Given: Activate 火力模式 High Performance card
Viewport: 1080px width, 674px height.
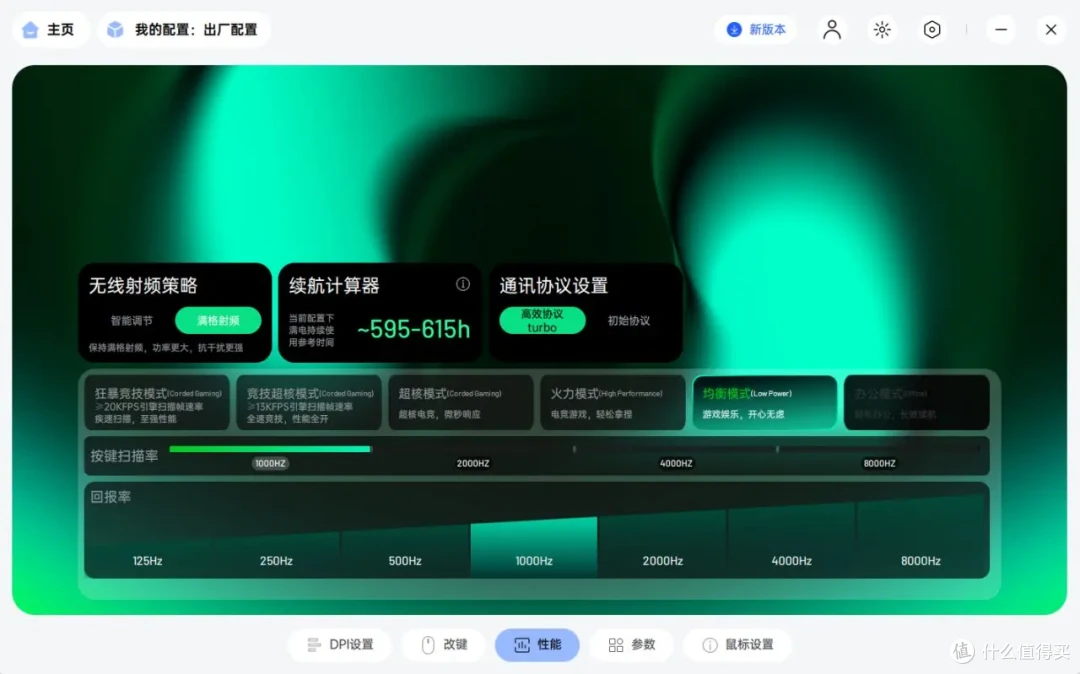Looking at the screenshot, I should 613,403.
